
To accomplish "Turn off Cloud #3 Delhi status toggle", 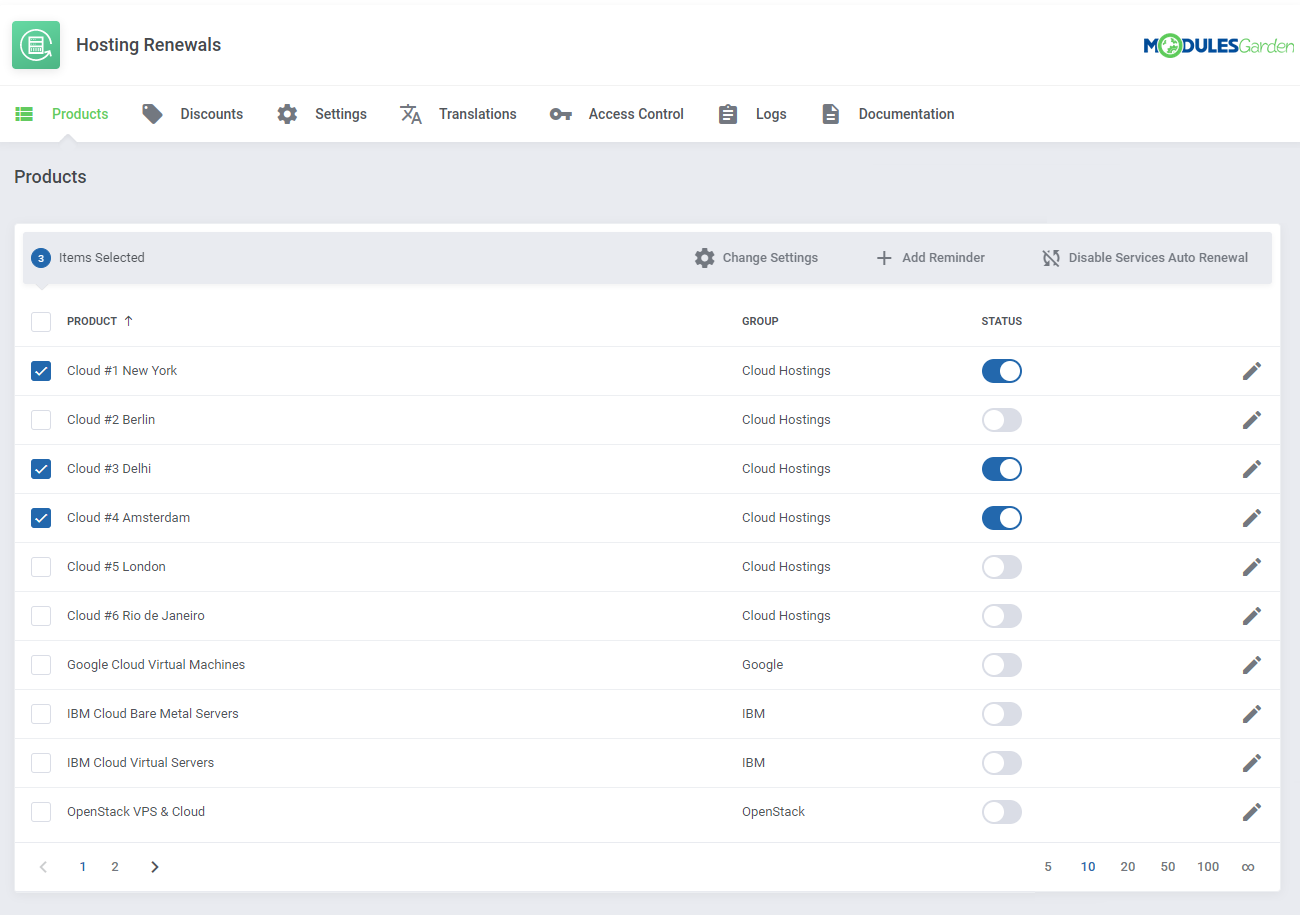I will (1002, 469).
